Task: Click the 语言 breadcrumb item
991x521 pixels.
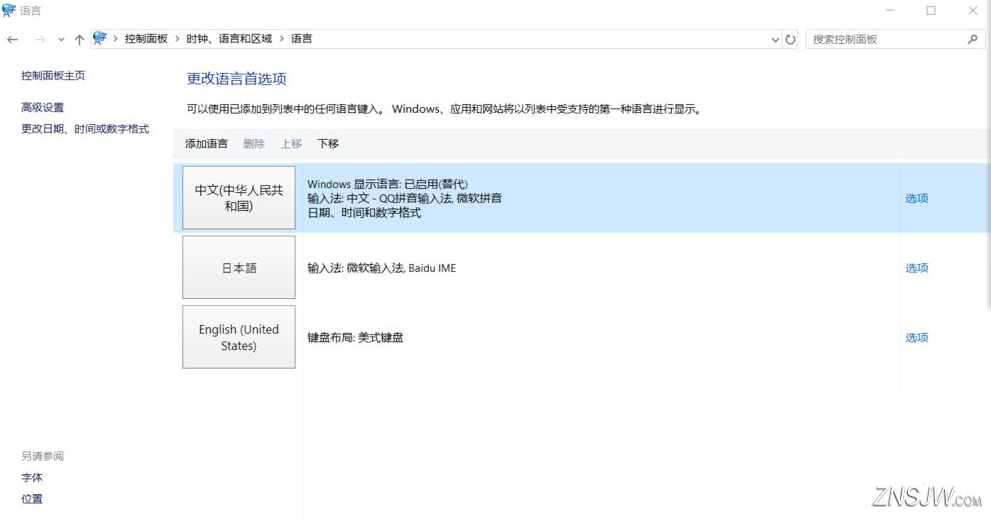Action: [301, 39]
